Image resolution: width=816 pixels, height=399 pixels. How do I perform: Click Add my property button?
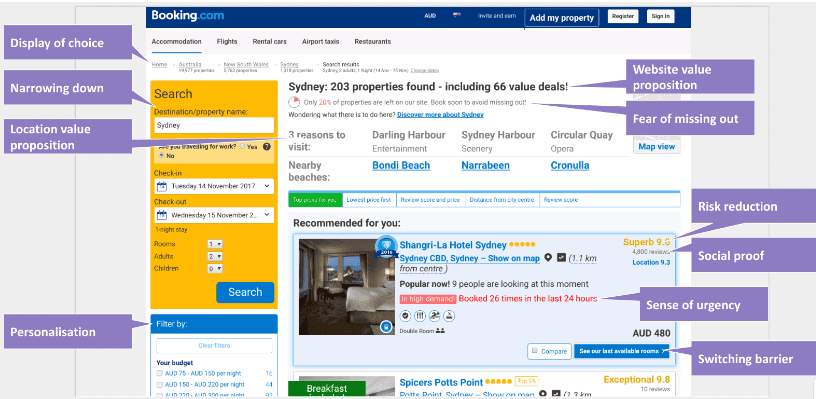562,18
